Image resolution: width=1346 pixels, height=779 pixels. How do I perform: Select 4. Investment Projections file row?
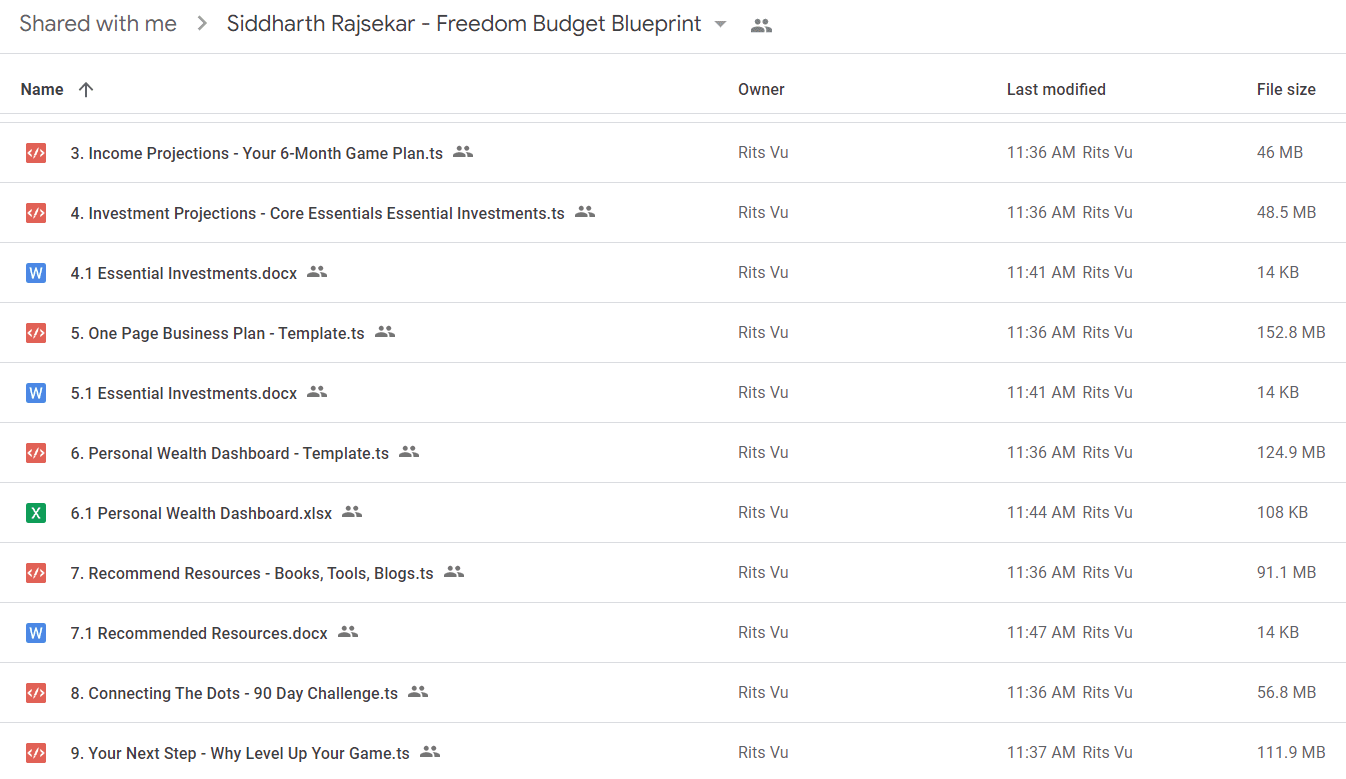coord(673,213)
